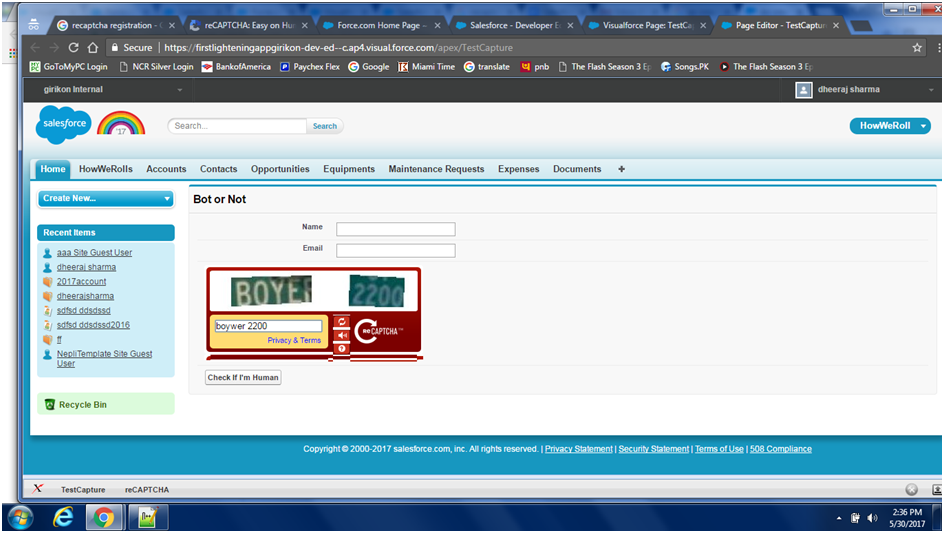The height and width of the screenshot is (533, 944).
Task: Click dheeraj sharma user avatar icon
Action: (804, 90)
